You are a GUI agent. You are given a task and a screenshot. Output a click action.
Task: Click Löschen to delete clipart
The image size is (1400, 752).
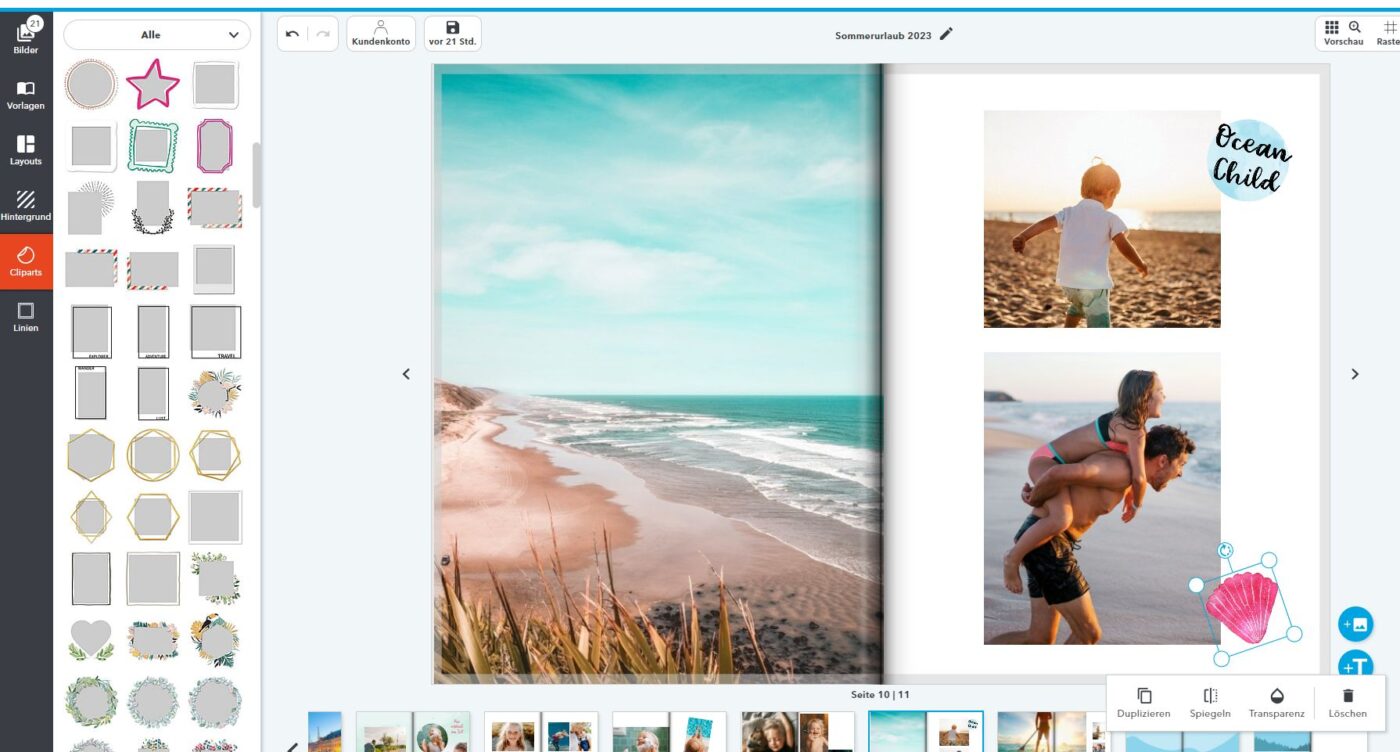click(1347, 703)
